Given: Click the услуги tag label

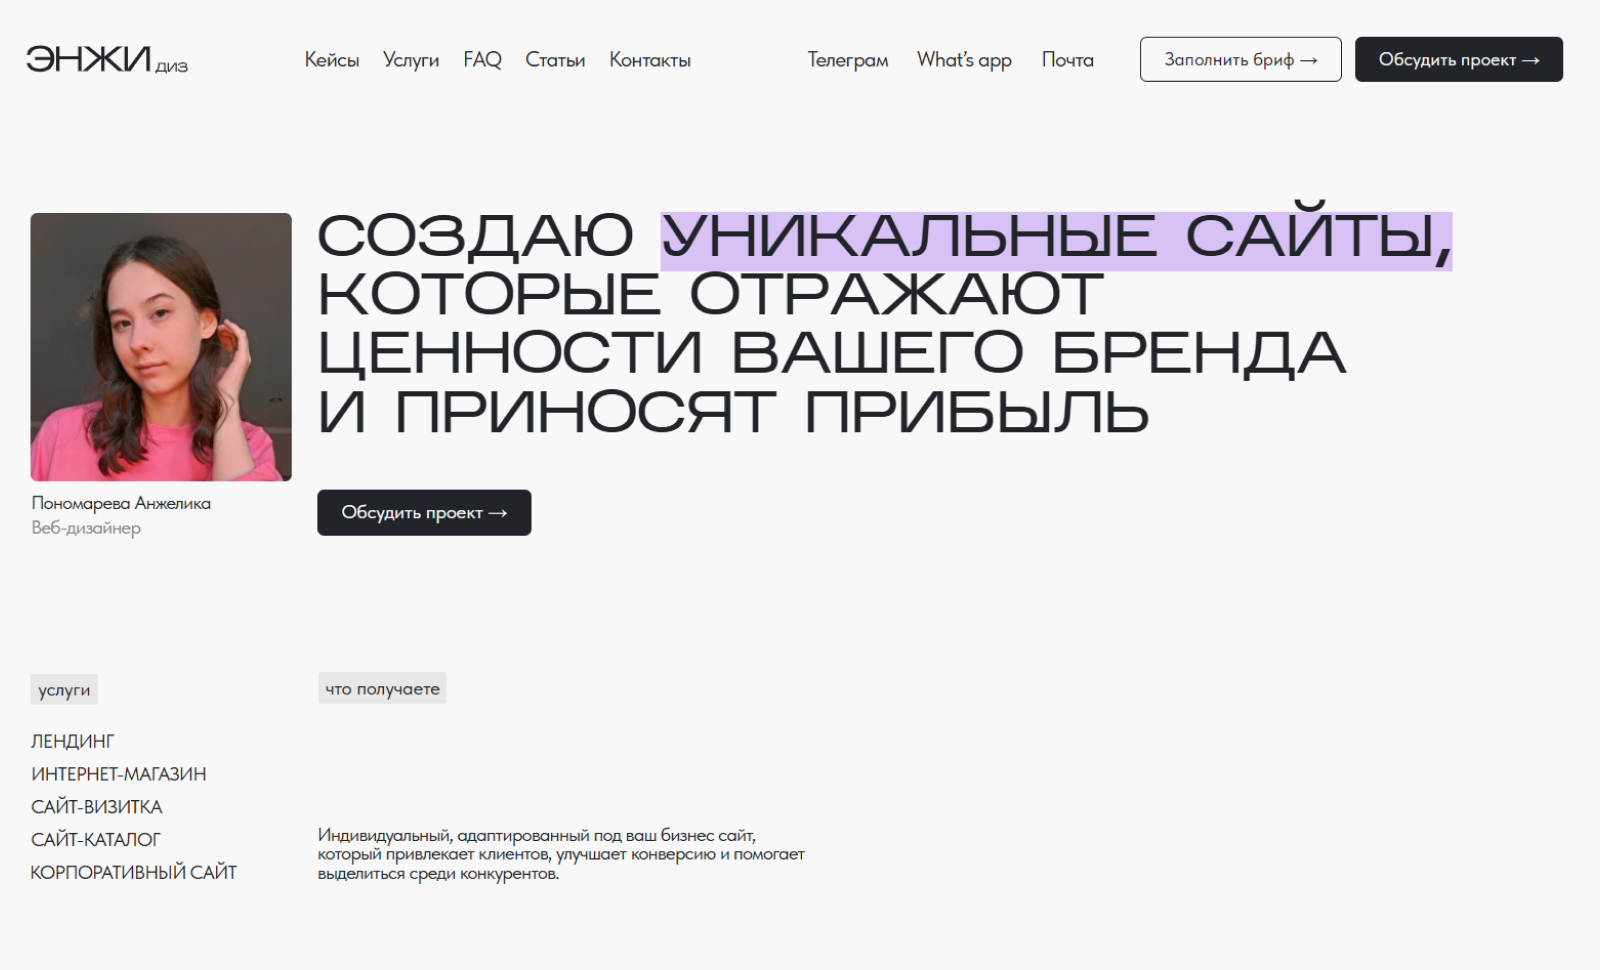Looking at the screenshot, I should pyautogui.click(x=64, y=690).
